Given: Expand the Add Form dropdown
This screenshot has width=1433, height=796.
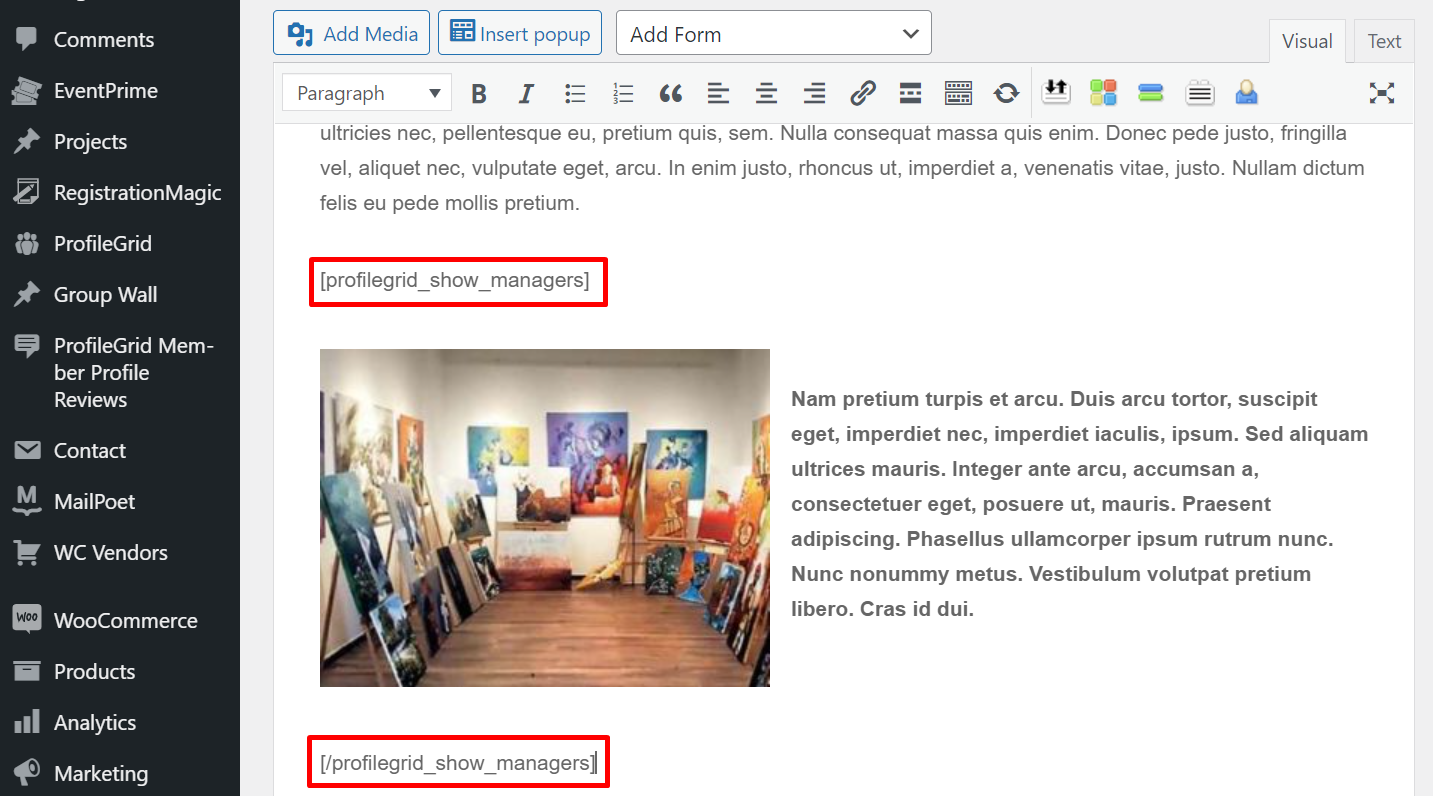Looking at the screenshot, I should [773, 34].
